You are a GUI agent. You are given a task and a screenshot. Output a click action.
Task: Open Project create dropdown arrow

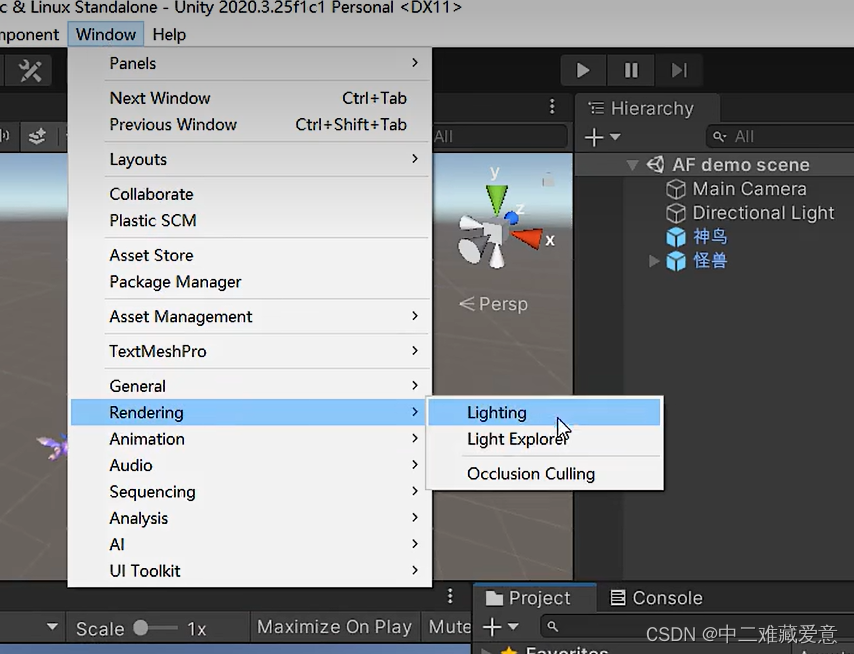pos(513,627)
